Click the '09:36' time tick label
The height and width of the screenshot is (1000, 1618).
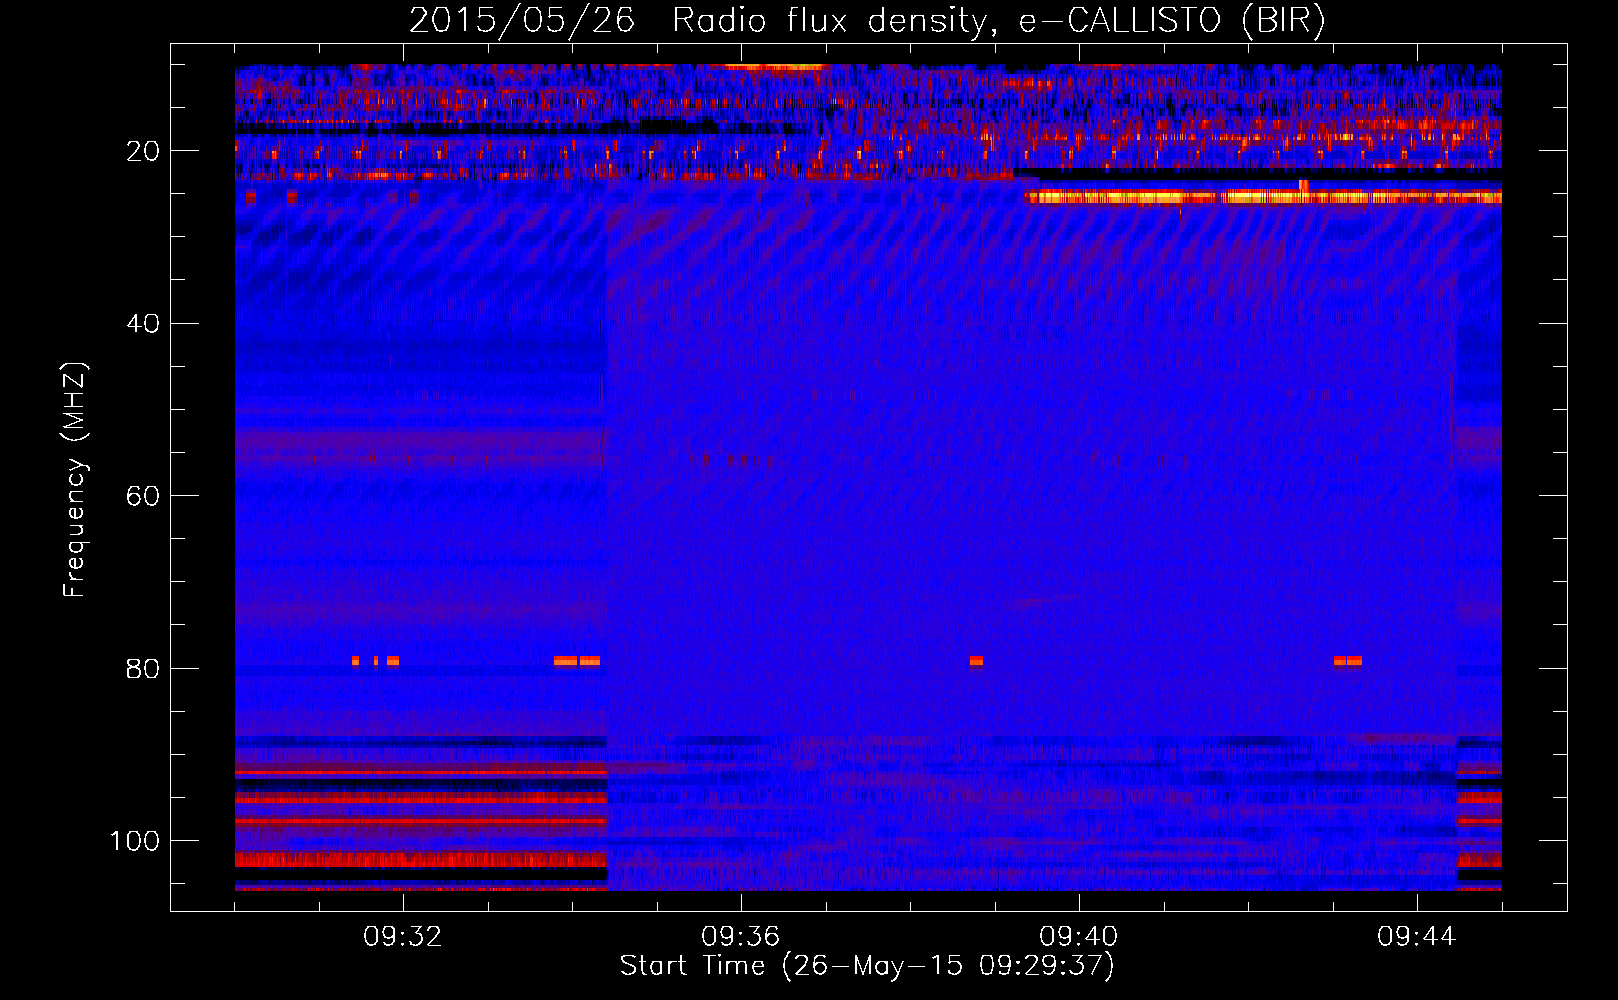tap(741, 937)
